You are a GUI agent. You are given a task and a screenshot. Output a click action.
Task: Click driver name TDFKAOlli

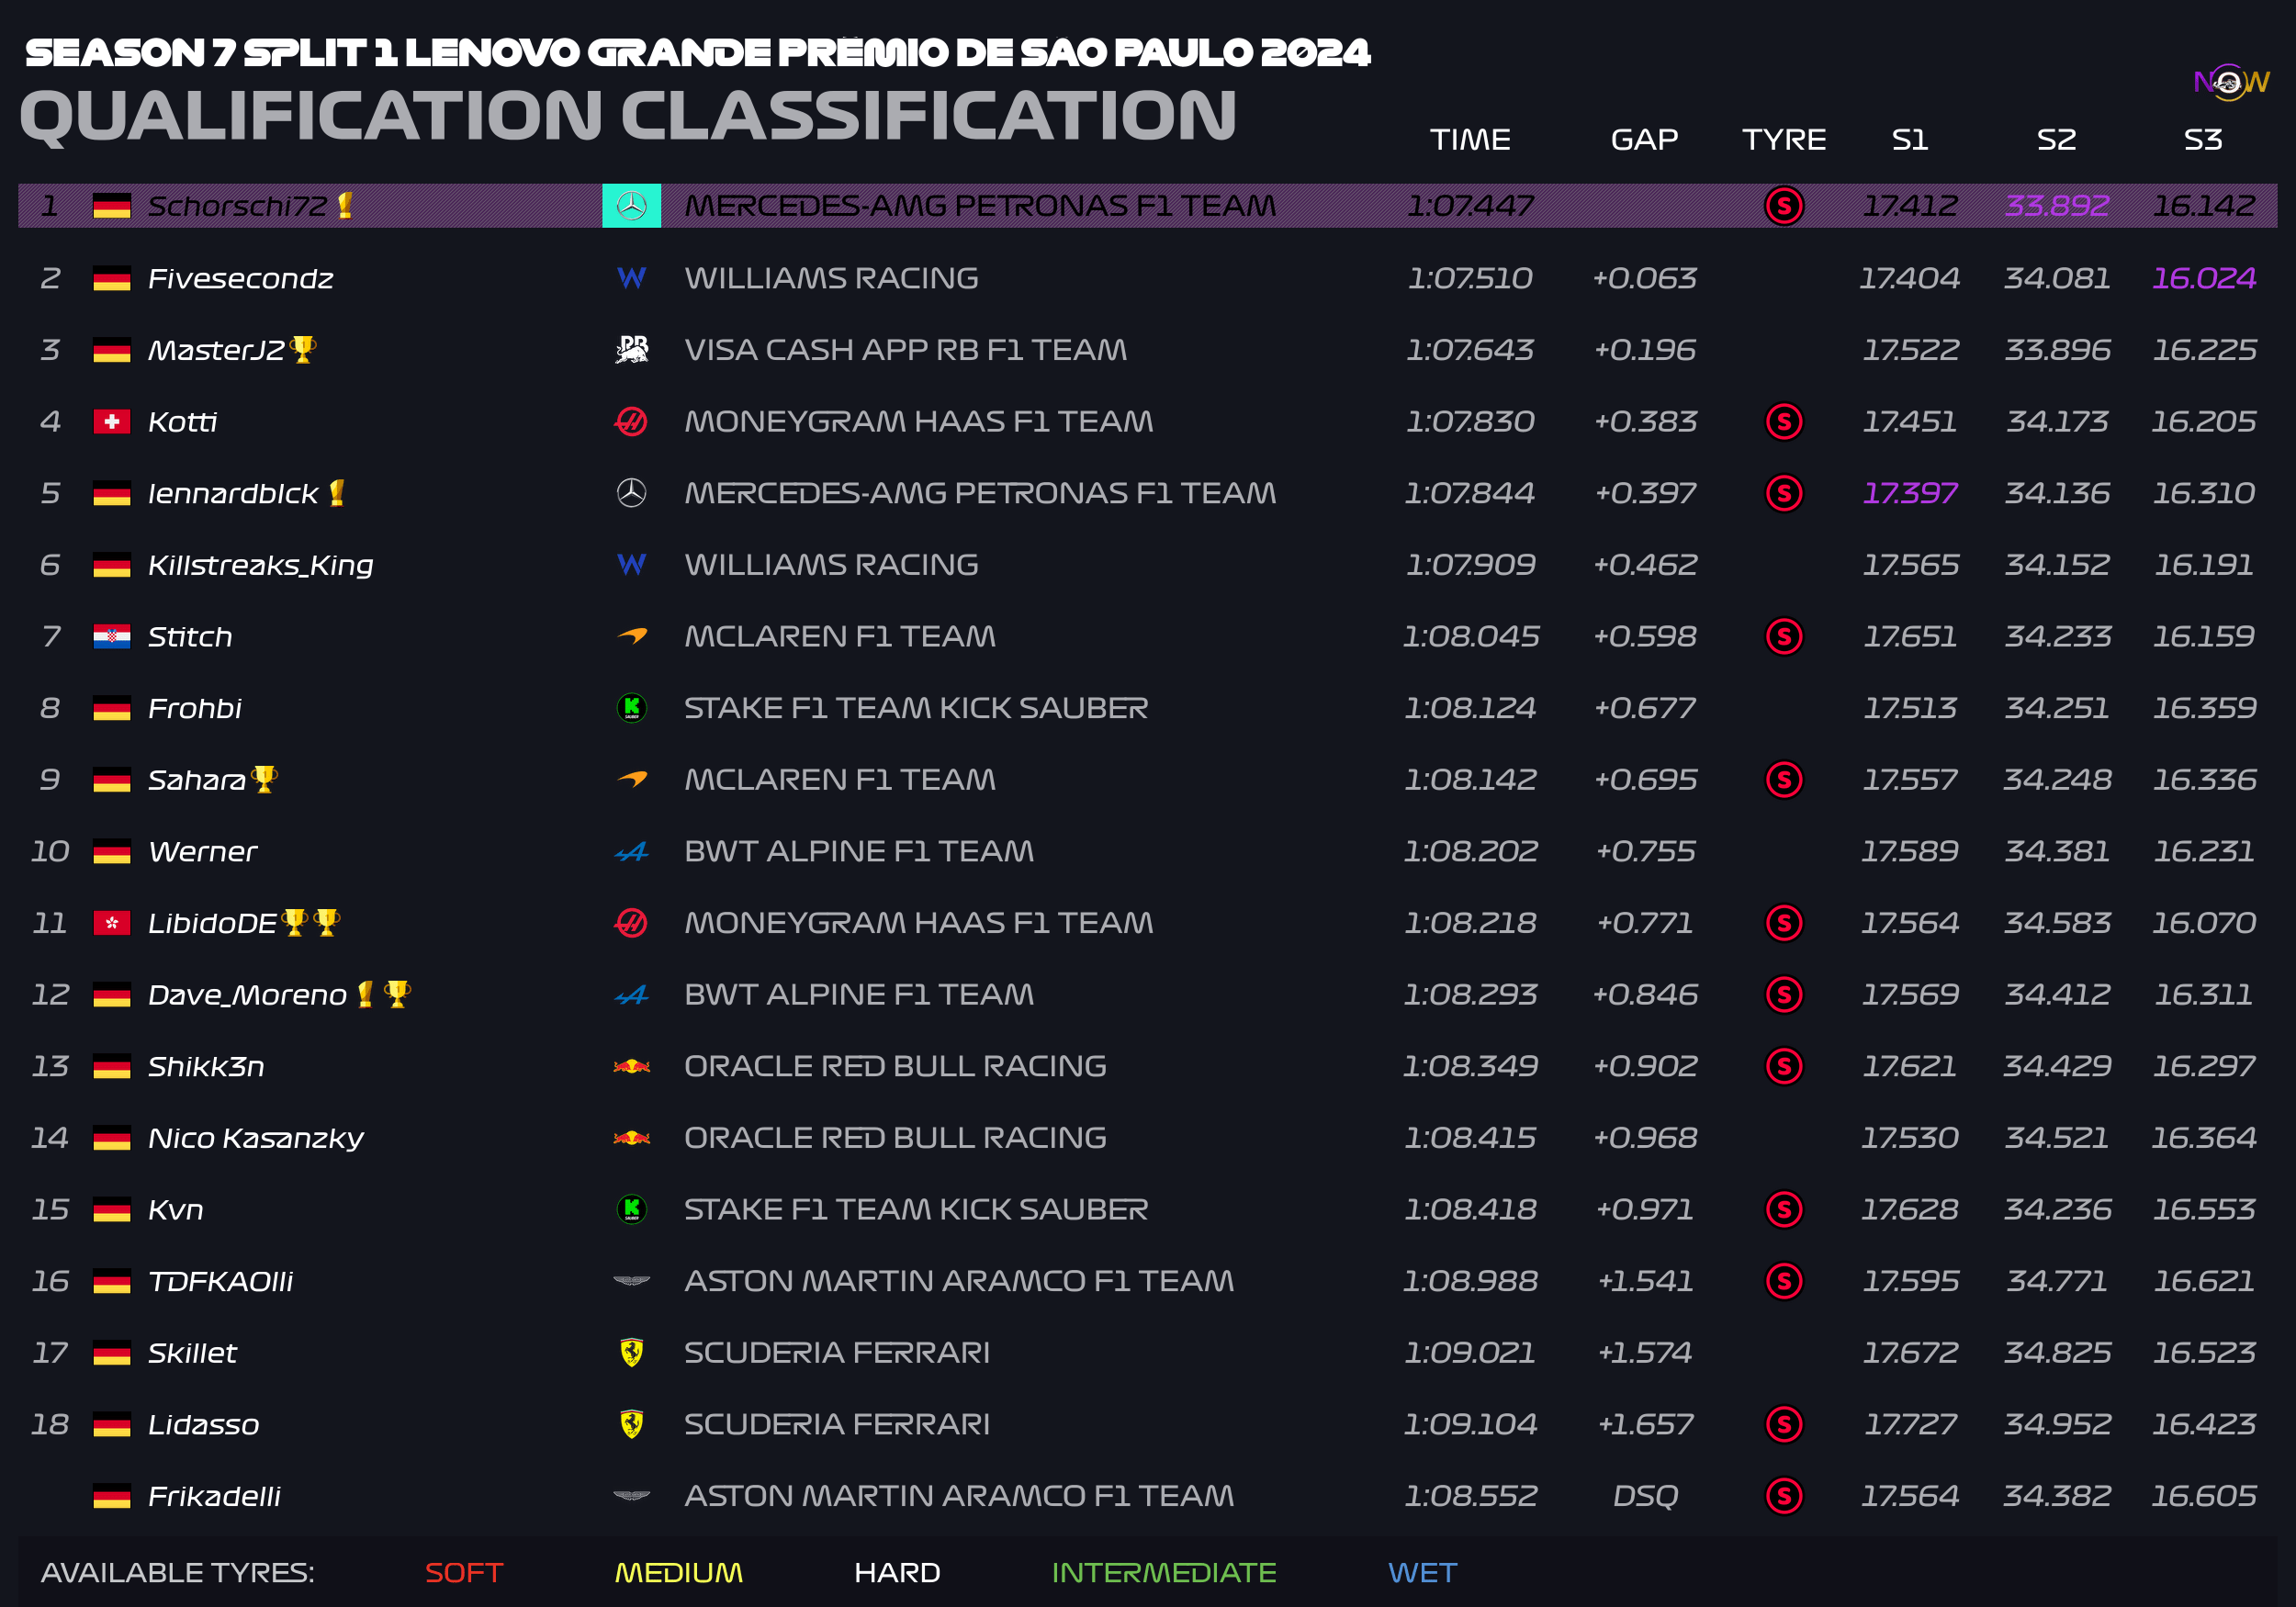point(221,1281)
